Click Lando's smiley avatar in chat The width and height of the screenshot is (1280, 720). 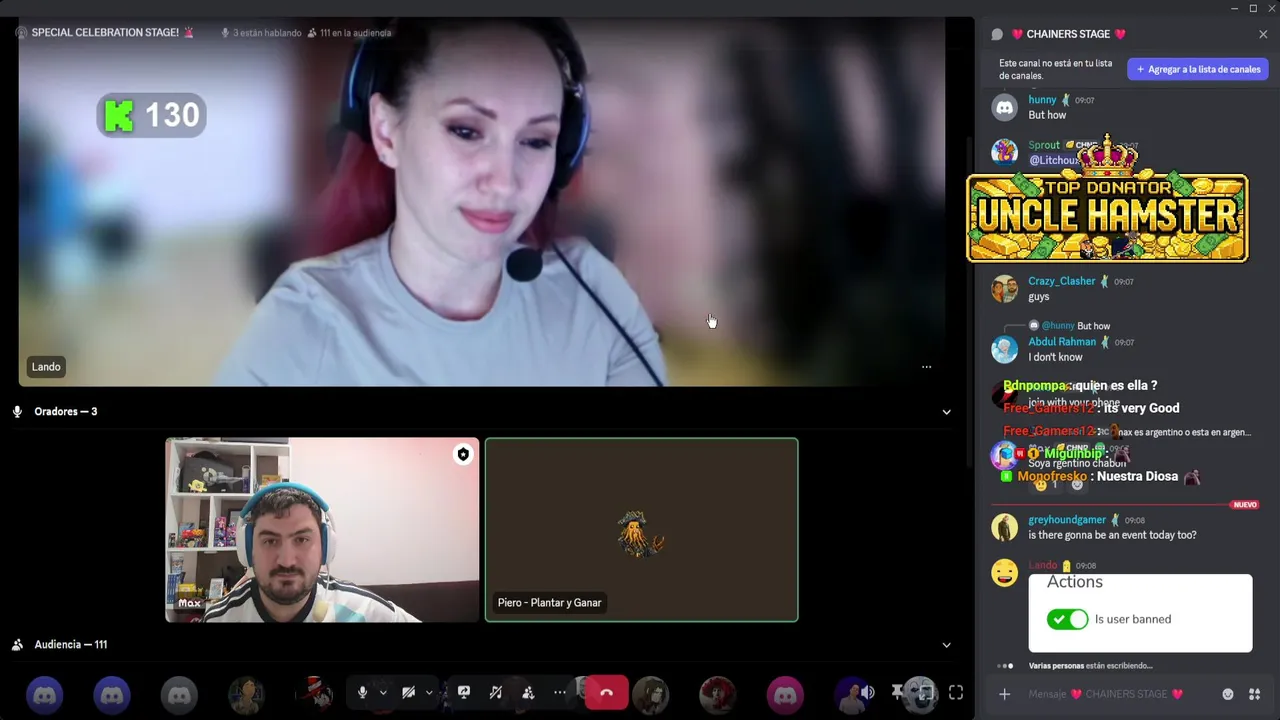(x=1004, y=572)
